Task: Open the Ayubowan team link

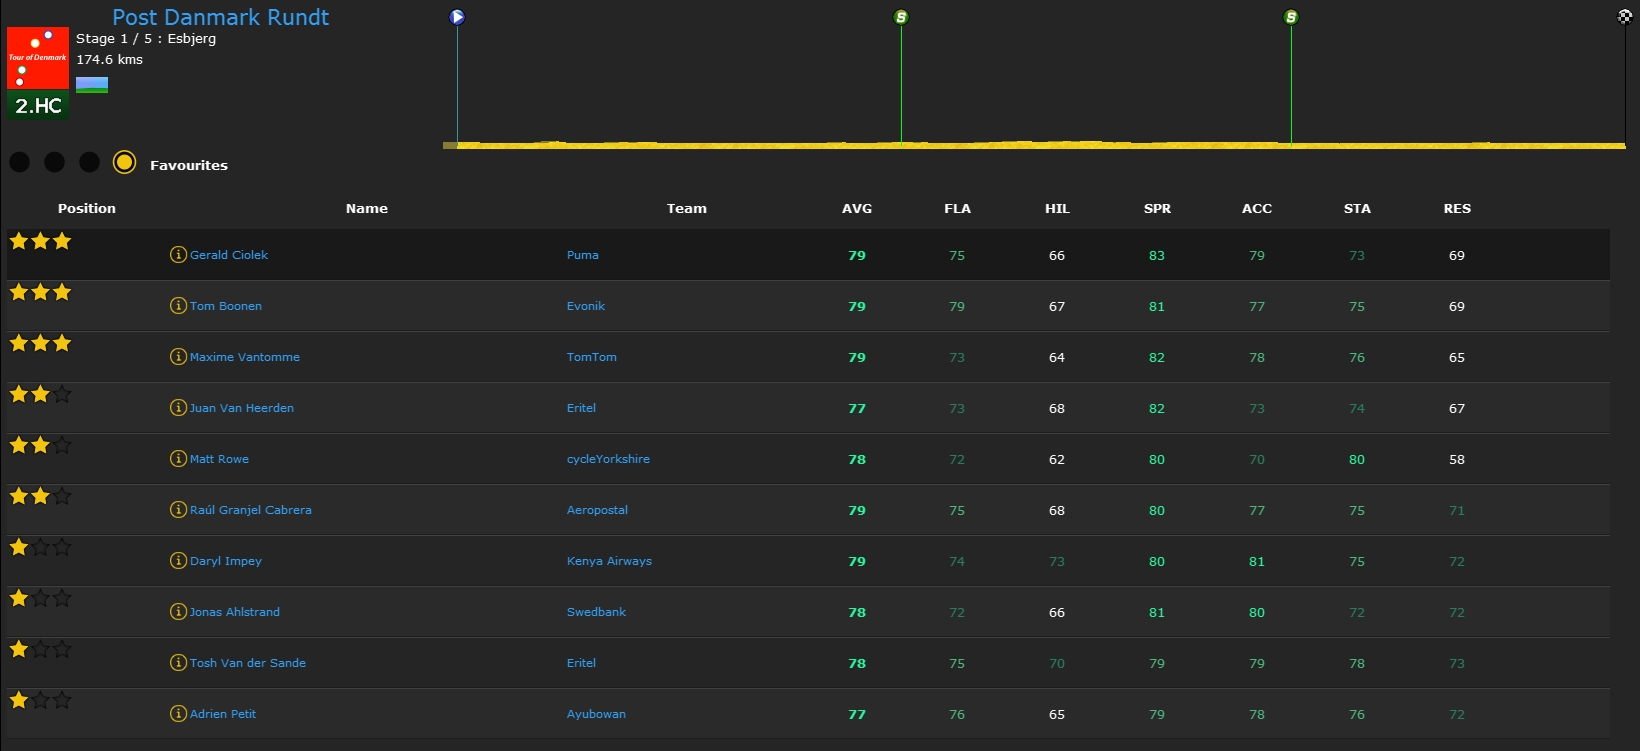Action: pos(596,714)
